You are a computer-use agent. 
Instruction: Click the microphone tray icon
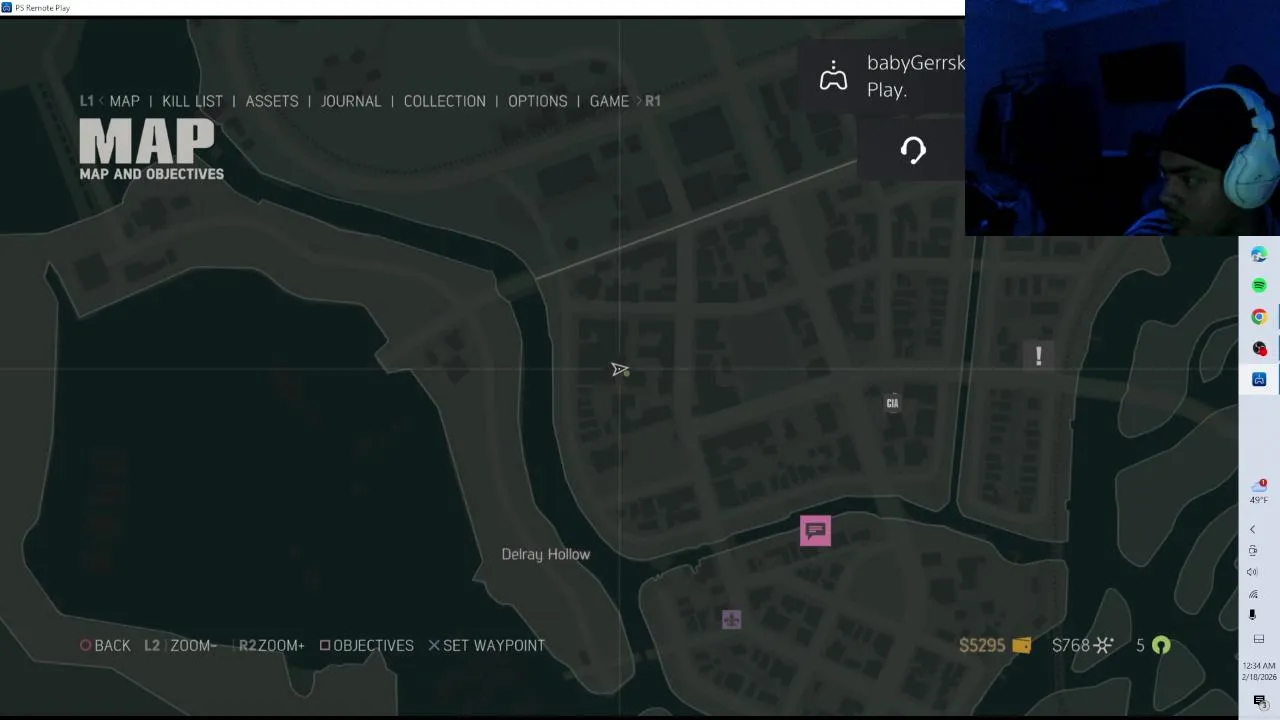[x=1252, y=615]
